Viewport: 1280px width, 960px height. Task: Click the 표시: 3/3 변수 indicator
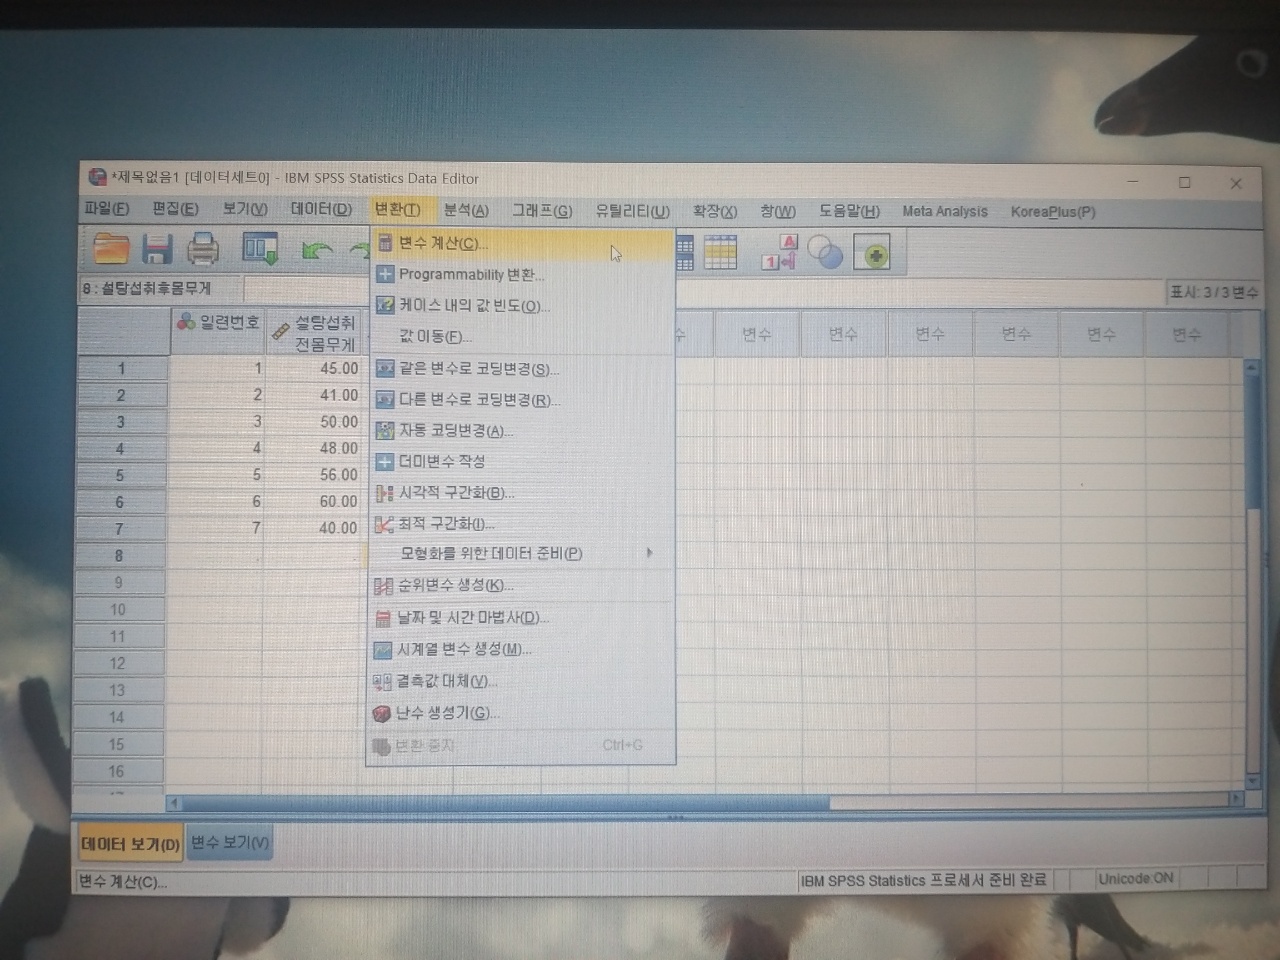tap(1214, 292)
